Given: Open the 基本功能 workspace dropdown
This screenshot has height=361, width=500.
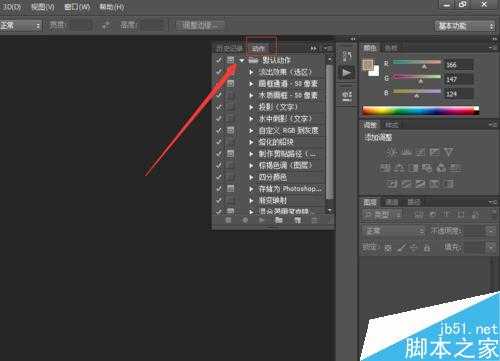Looking at the screenshot, I should coord(465,26).
